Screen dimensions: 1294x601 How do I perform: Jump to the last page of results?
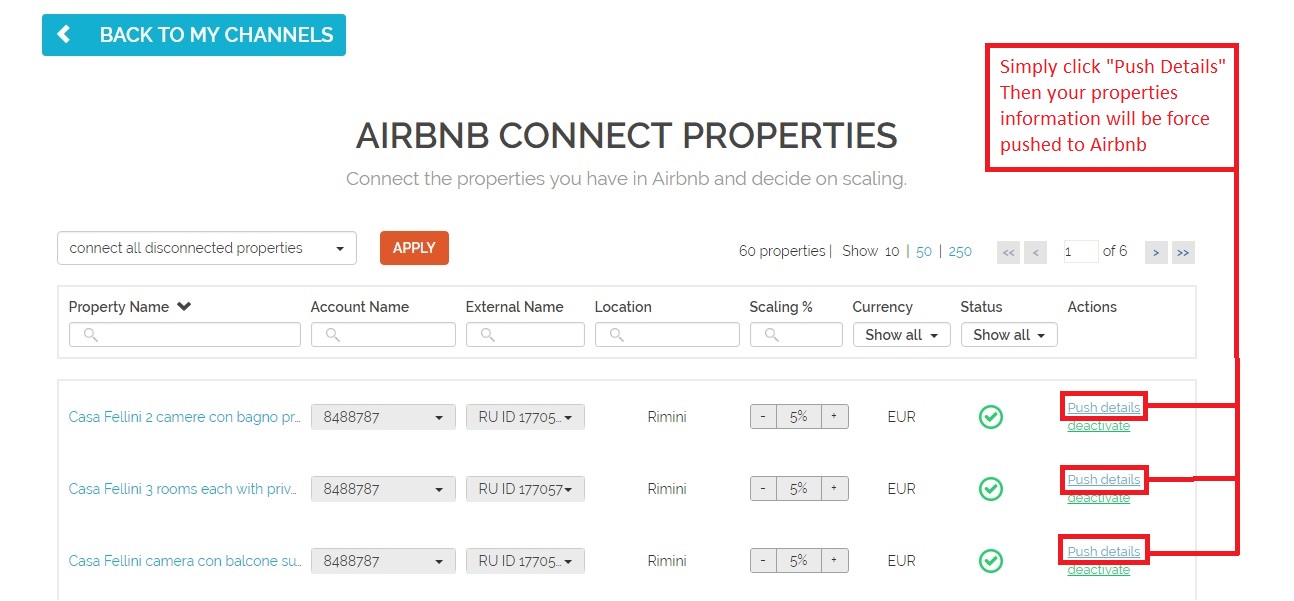coord(1183,252)
